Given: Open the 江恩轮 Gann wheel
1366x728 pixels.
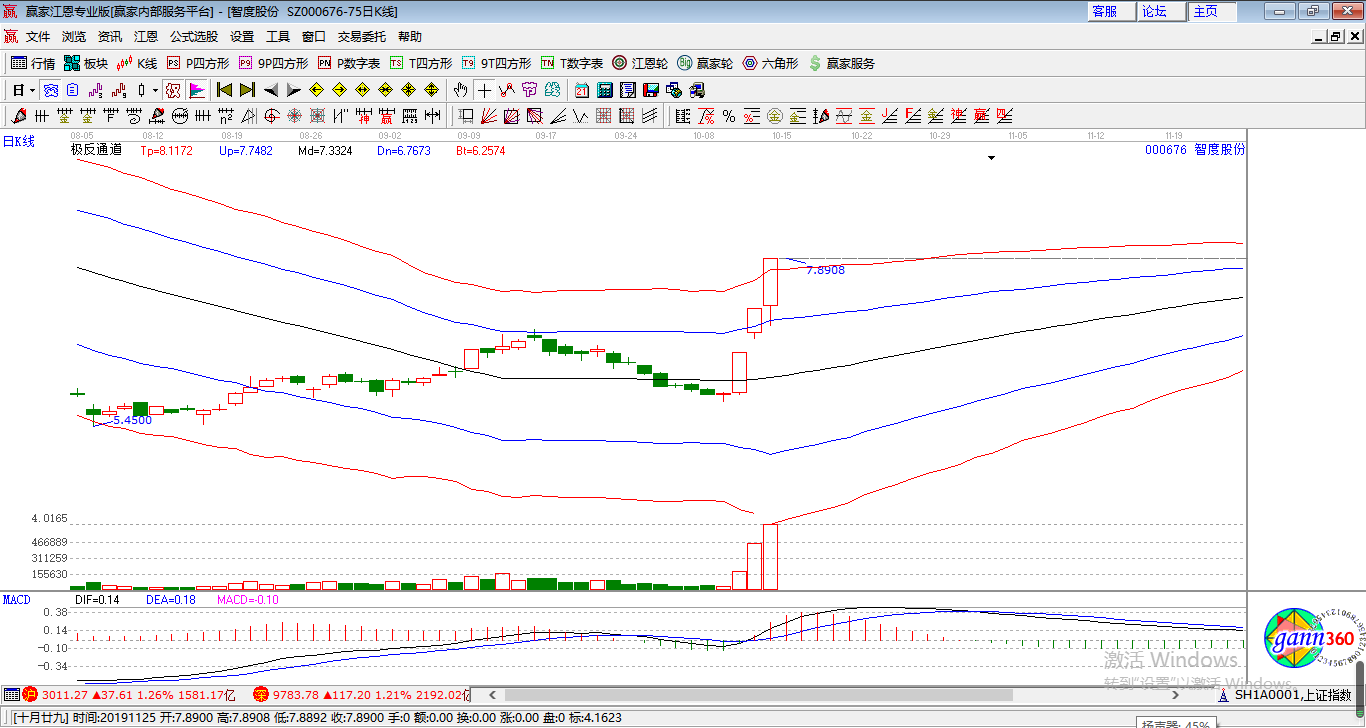Looking at the screenshot, I should pos(640,63).
